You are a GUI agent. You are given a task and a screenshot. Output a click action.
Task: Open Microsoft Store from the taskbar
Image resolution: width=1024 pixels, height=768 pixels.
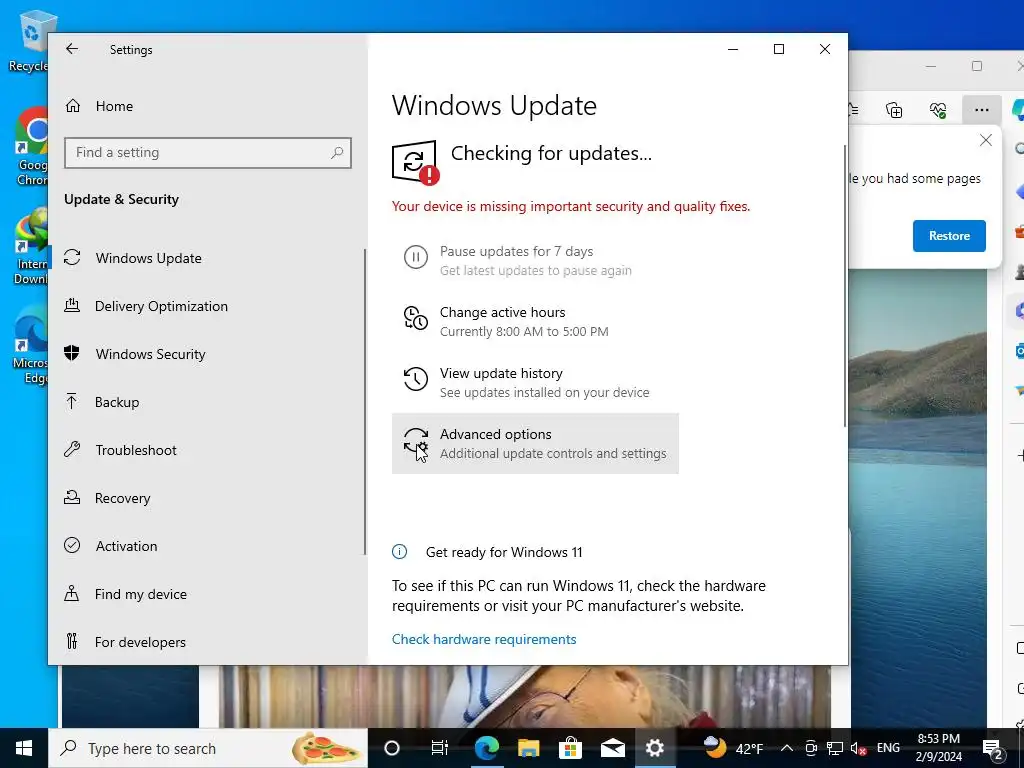570,748
